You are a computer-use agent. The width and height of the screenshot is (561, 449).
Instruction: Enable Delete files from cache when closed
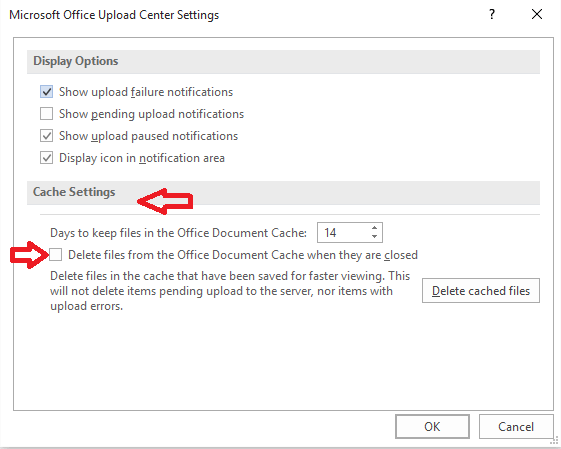pos(56,255)
